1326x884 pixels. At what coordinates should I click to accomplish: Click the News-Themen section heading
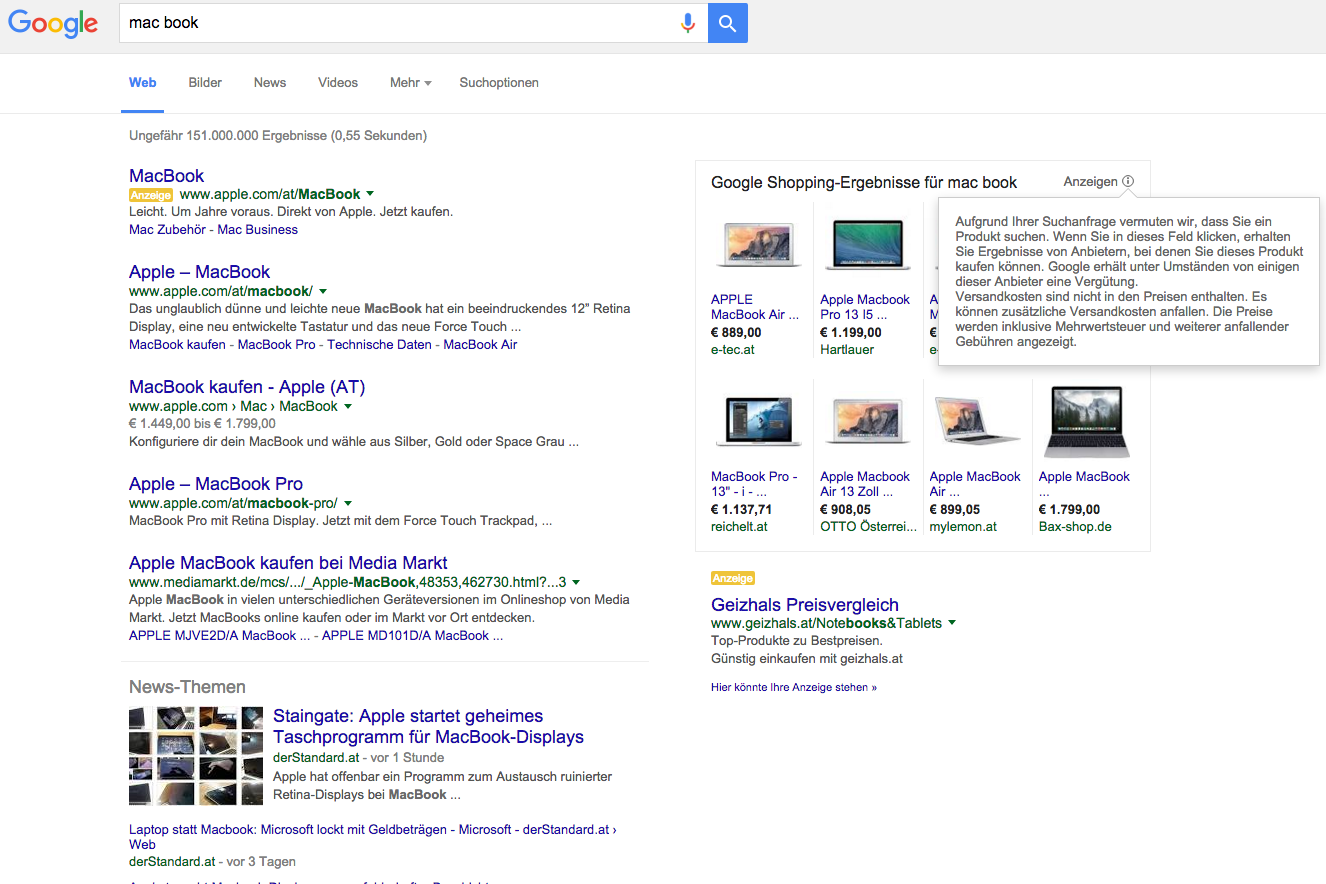tap(187, 687)
